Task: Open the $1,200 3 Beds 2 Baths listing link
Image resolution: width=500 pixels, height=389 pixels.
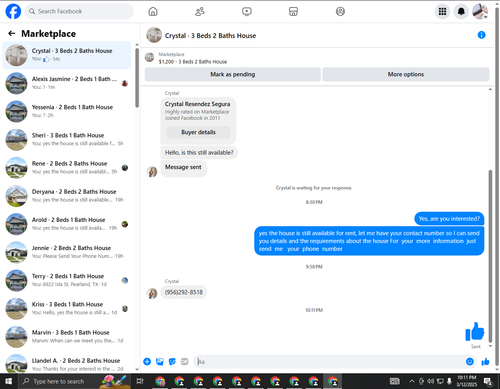Action: (193, 62)
